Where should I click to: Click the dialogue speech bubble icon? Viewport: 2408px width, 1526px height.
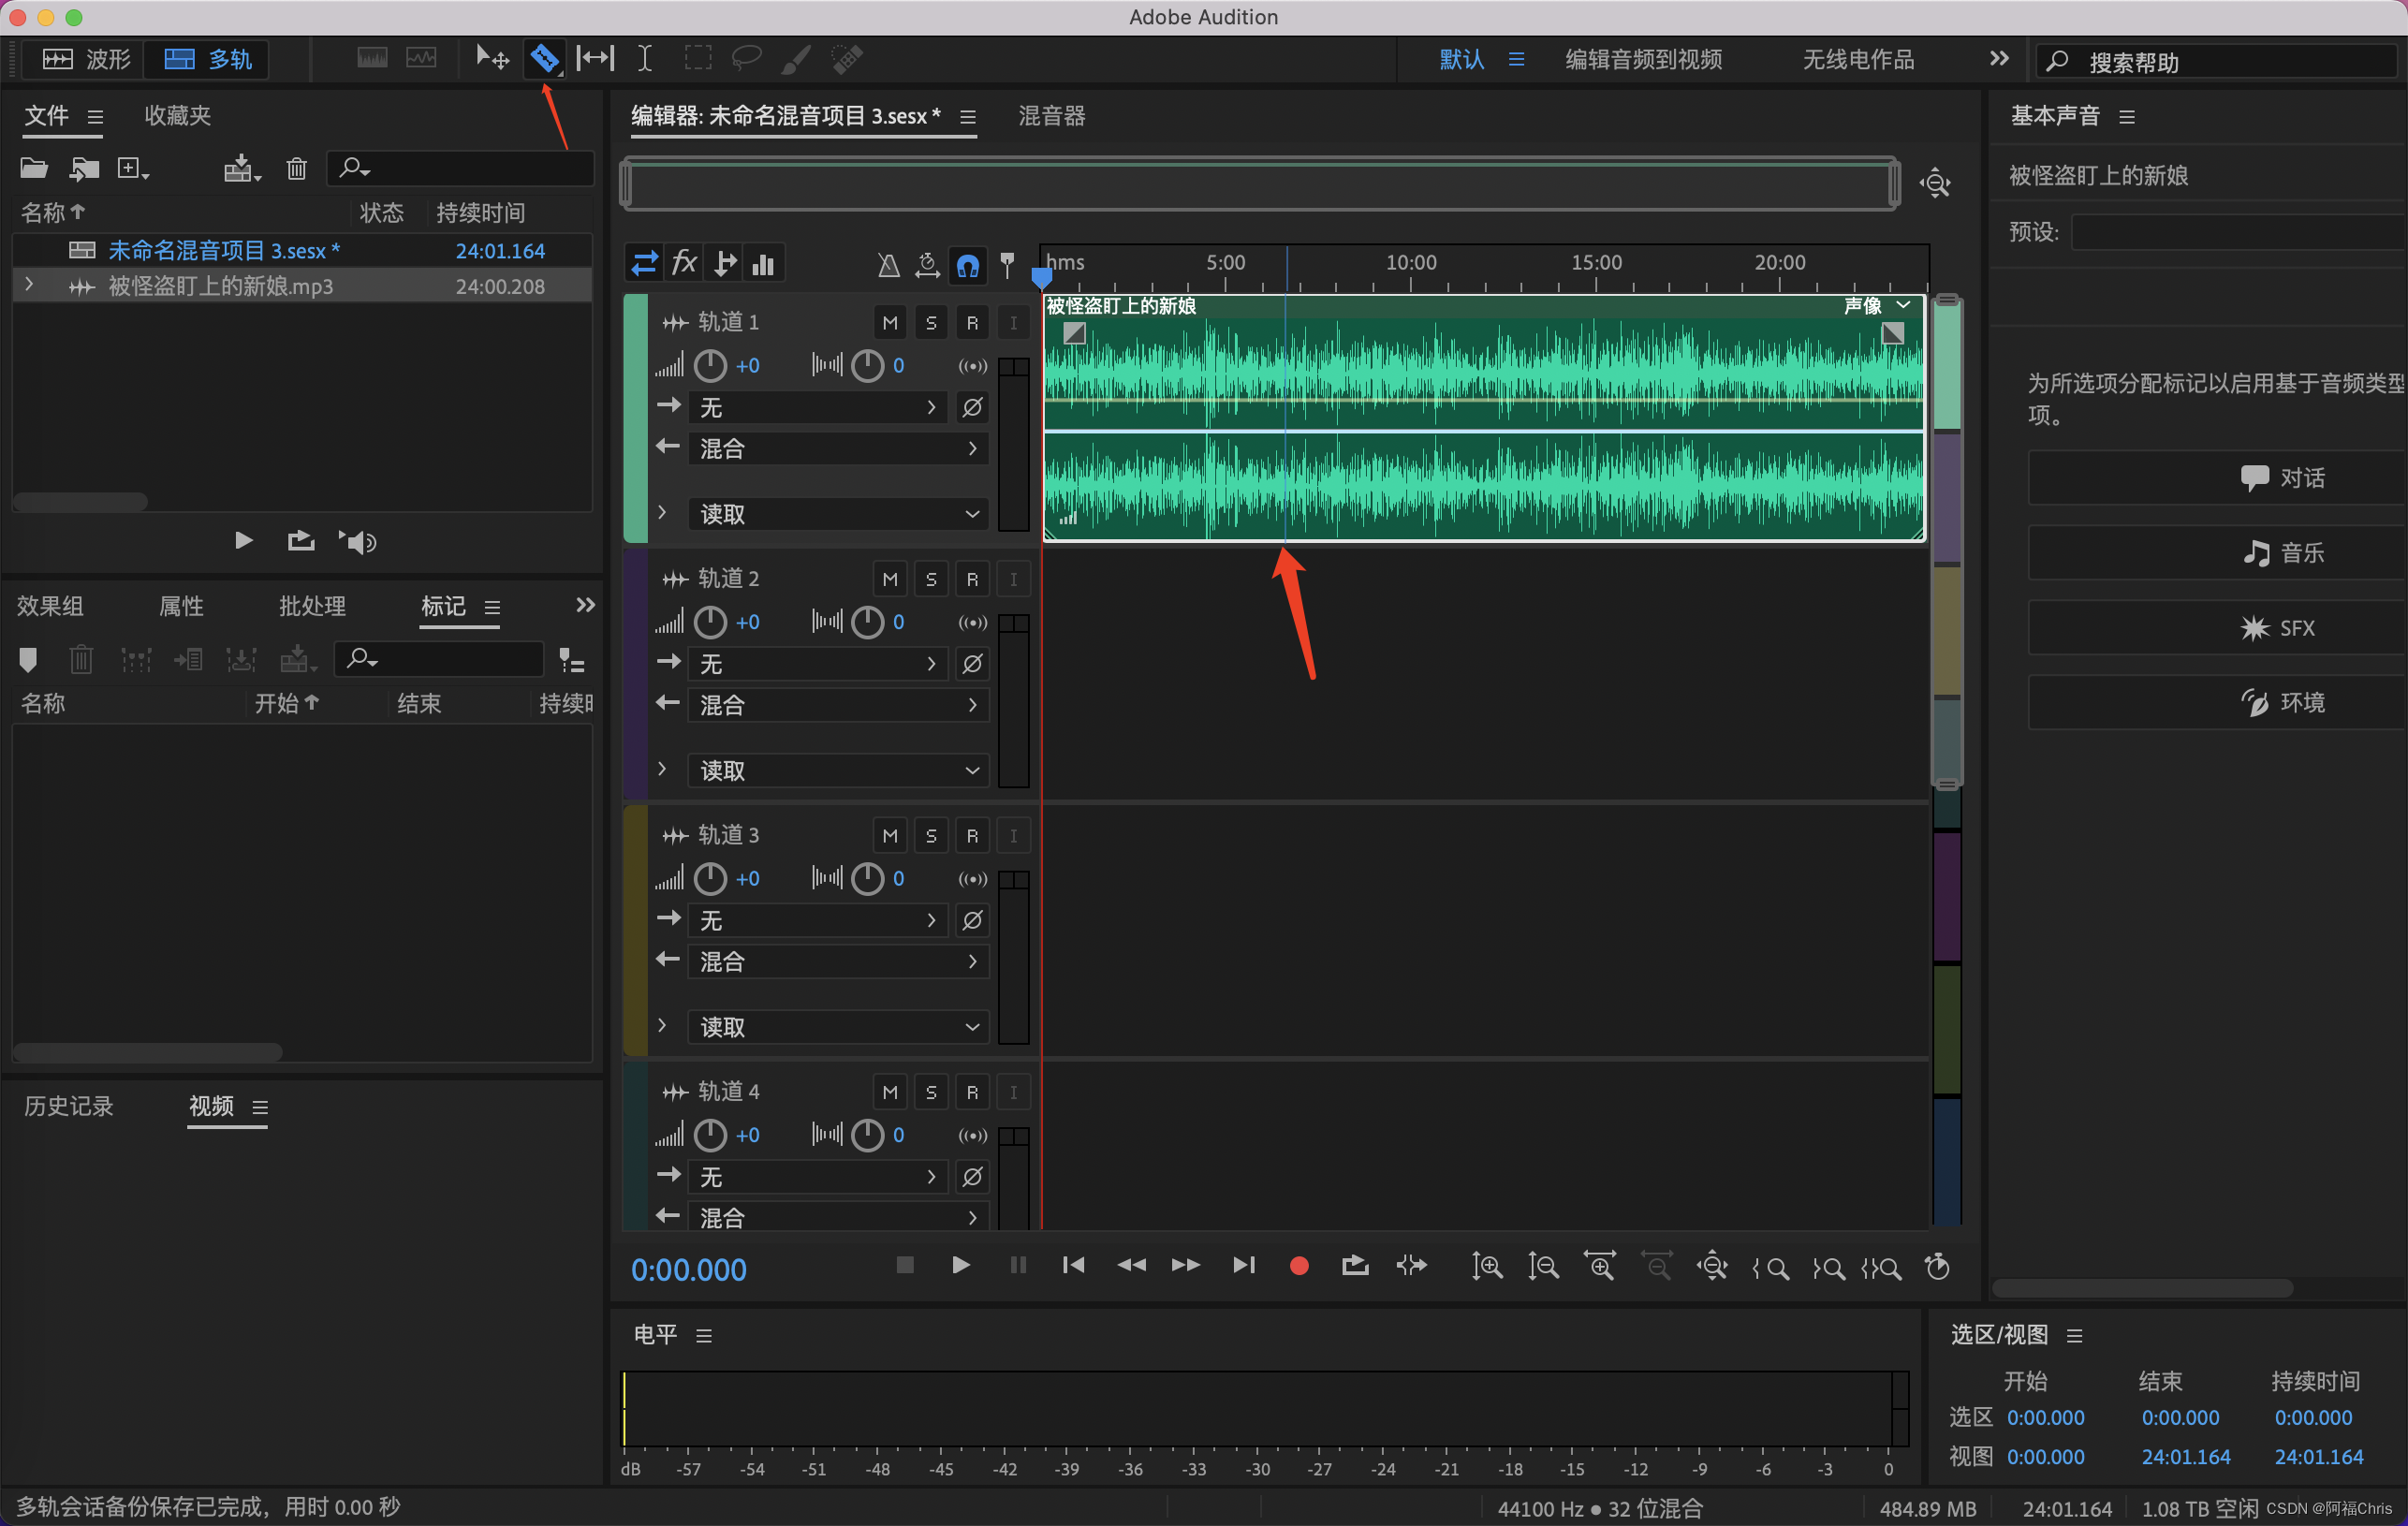pos(2254,478)
